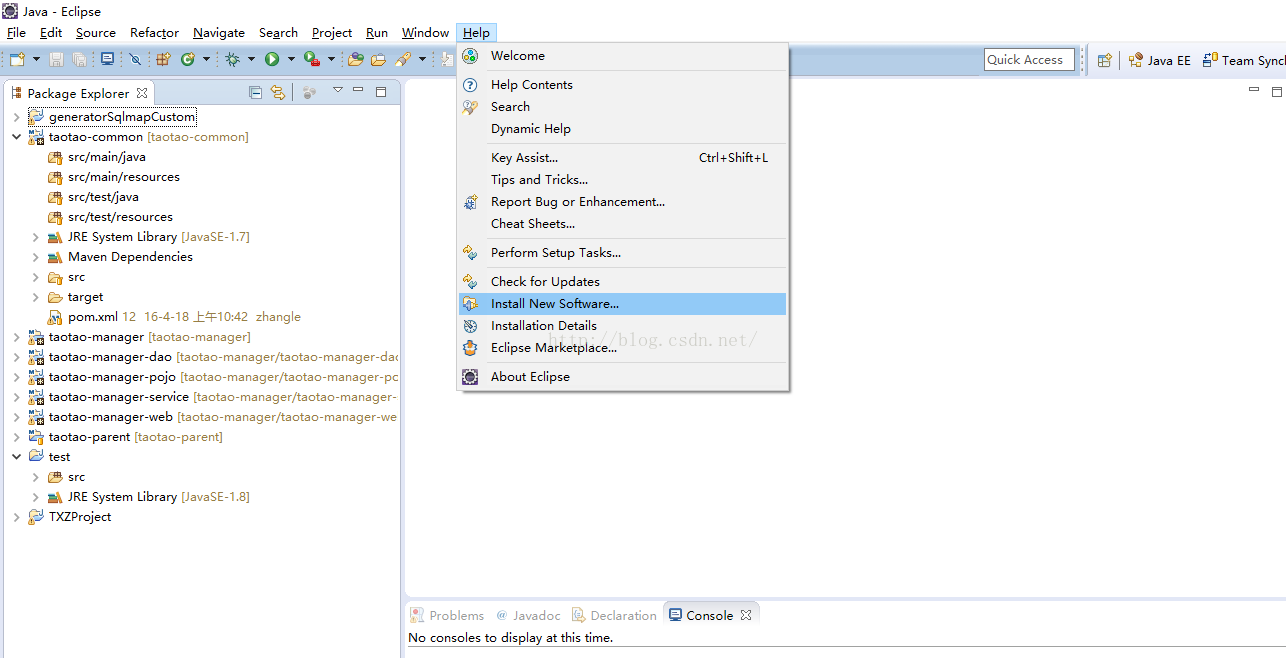Toggle Link with Editor in Package Explorer
This screenshot has height=658, width=1286.
[278, 92]
